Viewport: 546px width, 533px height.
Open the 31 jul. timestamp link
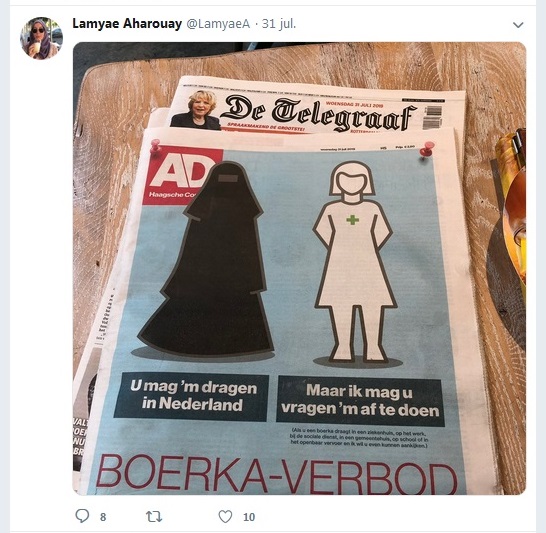[279, 24]
